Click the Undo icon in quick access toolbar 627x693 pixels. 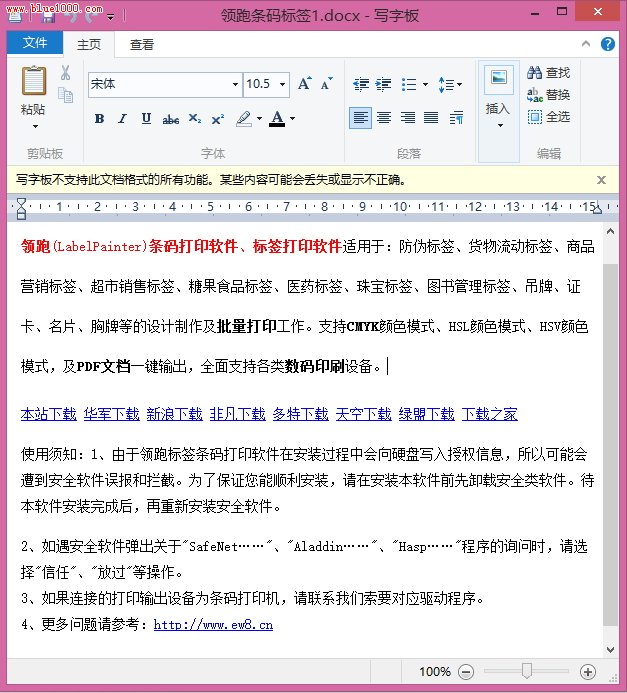tap(71, 16)
